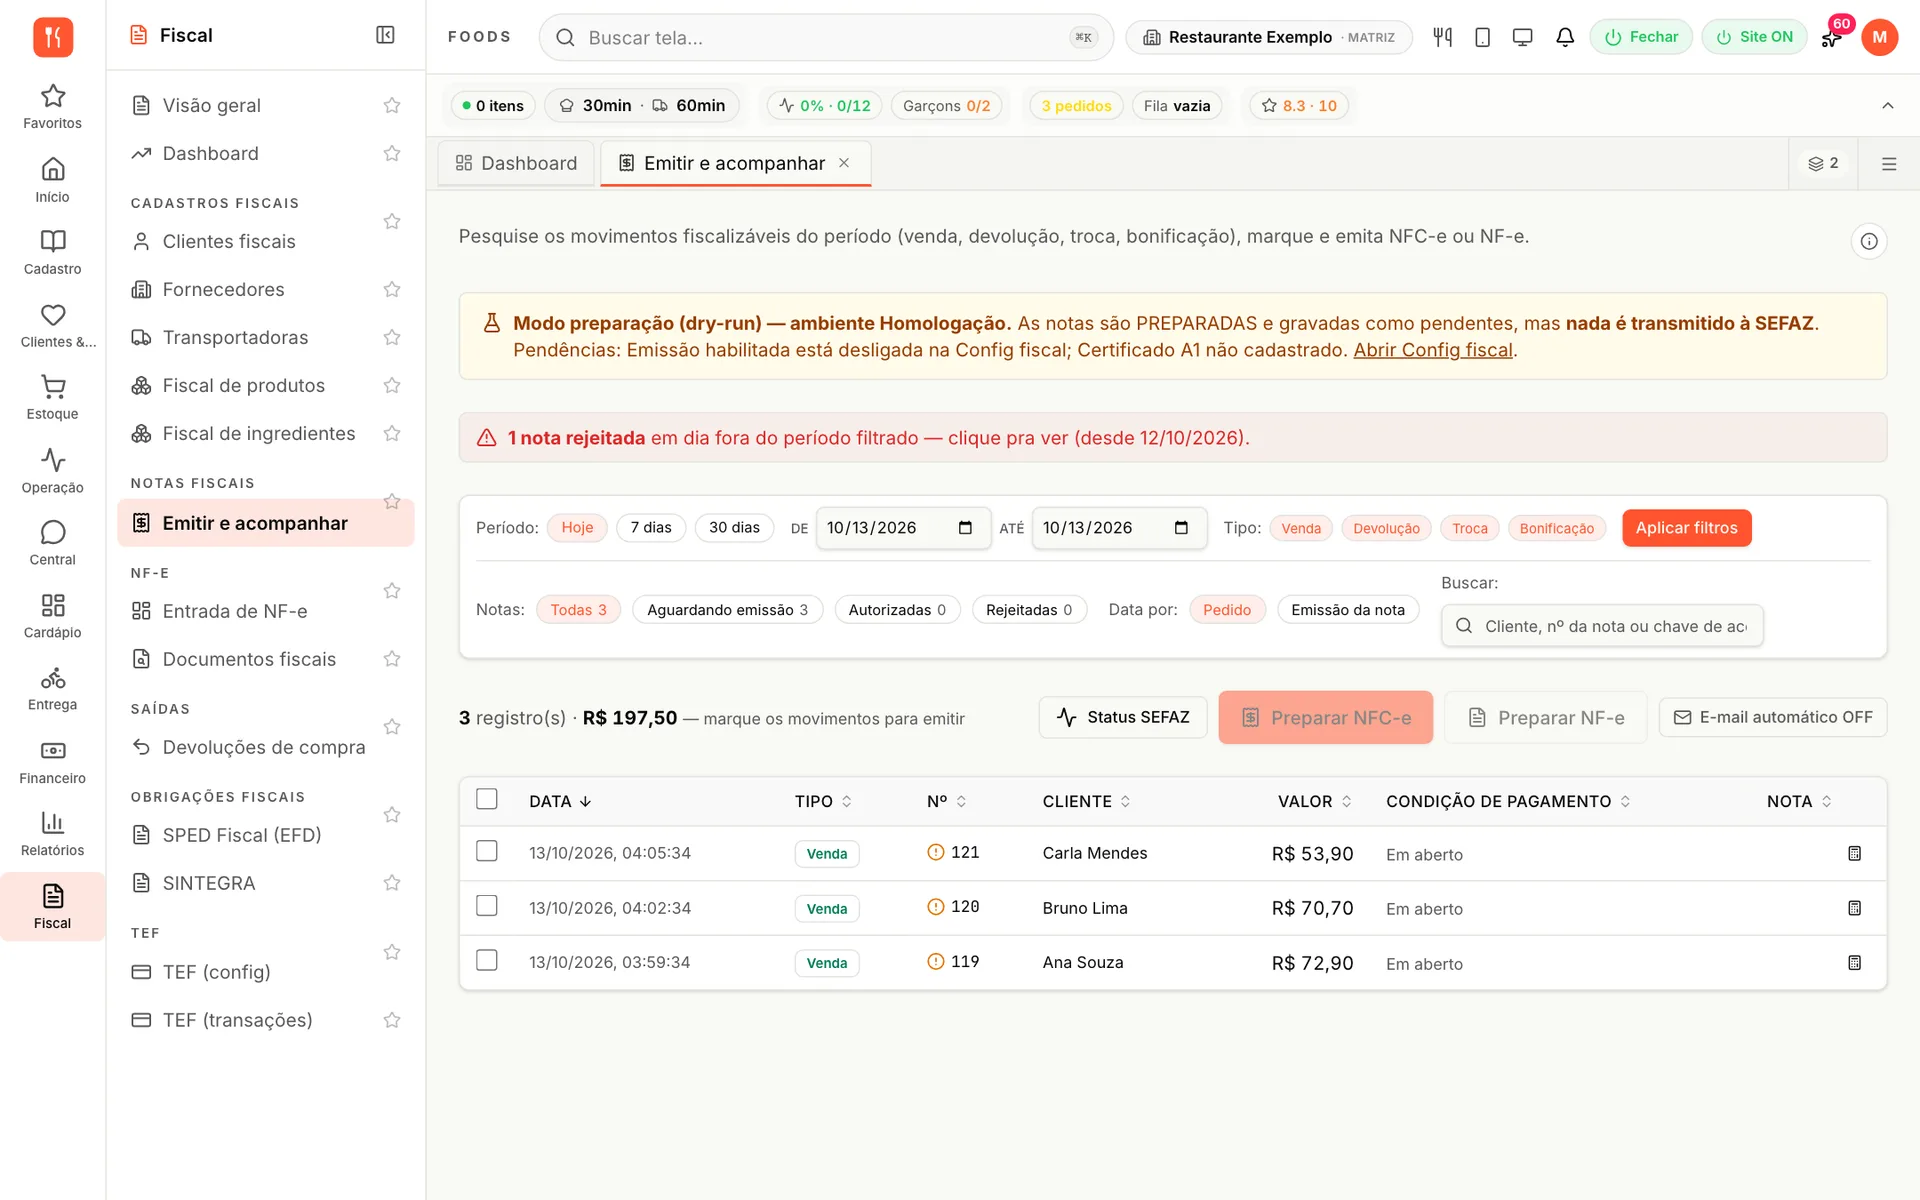Open the hamburger menu beside tabs
This screenshot has height=1200, width=1920.
1889,163
